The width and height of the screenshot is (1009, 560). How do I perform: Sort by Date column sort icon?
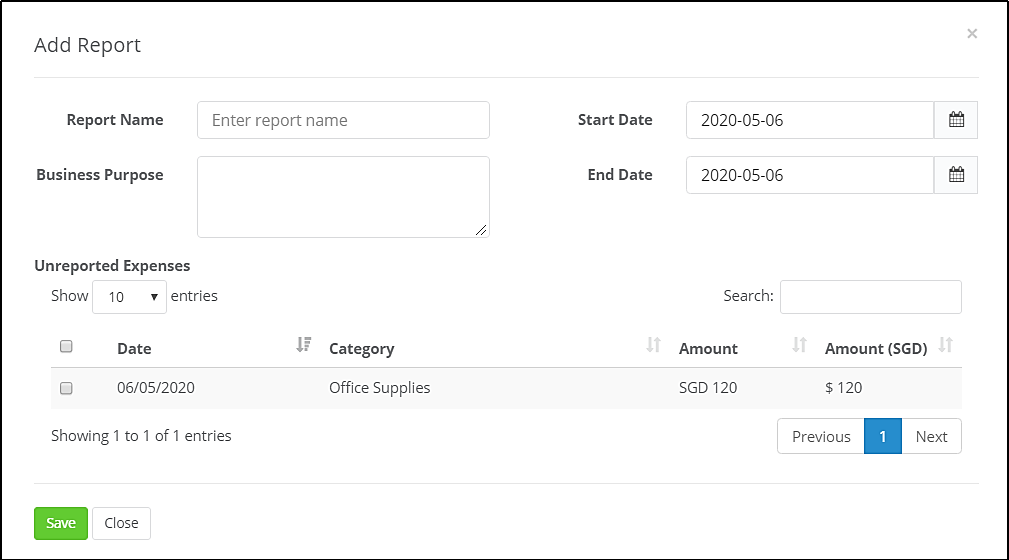coord(304,346)
